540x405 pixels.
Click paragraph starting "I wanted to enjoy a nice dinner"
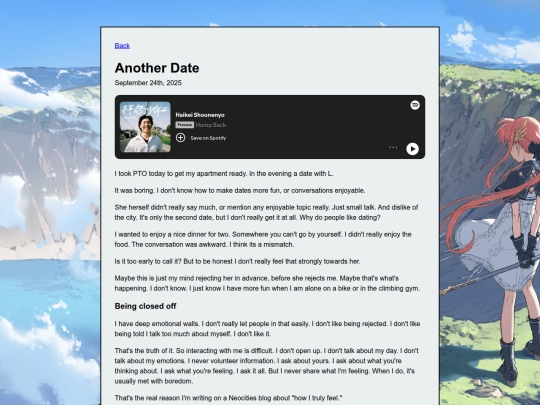(263, 239)
